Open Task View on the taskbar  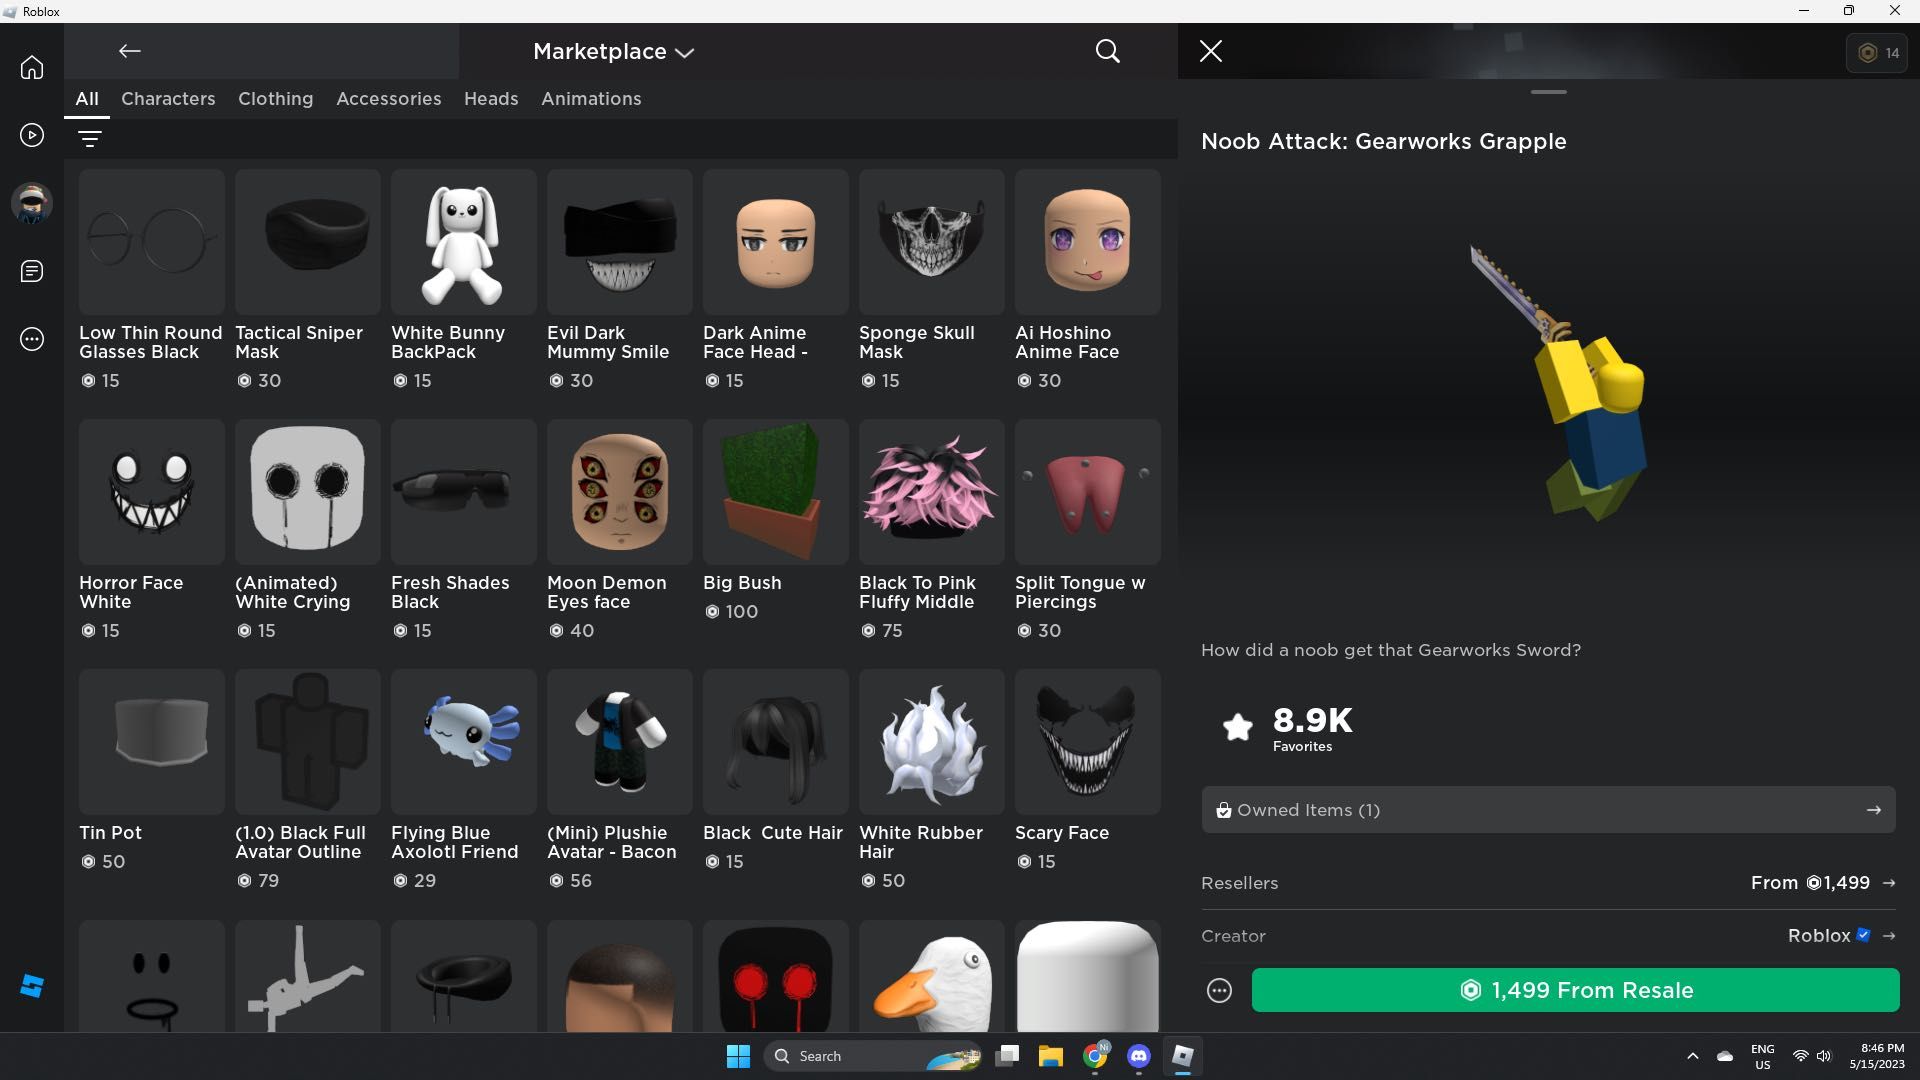click(x=1007, y=1056)
